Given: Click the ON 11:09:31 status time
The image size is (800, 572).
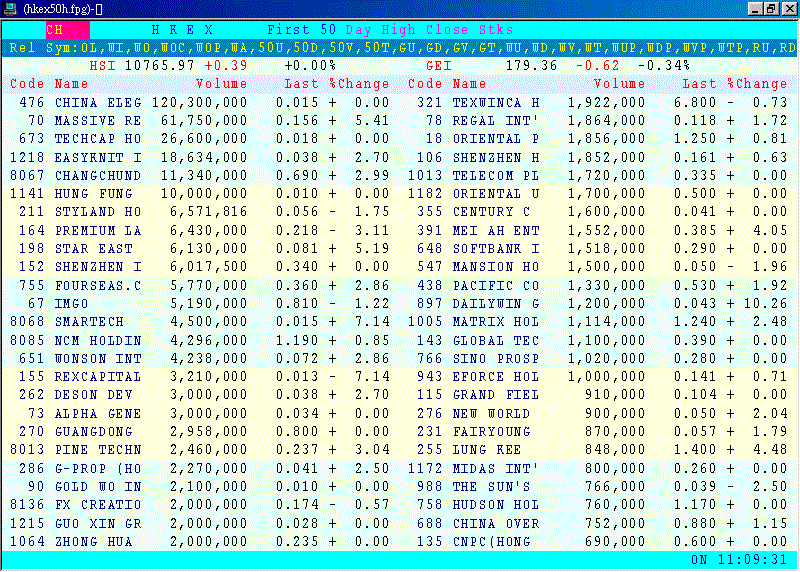Looking at the screenshot, I should click(739, 560).
